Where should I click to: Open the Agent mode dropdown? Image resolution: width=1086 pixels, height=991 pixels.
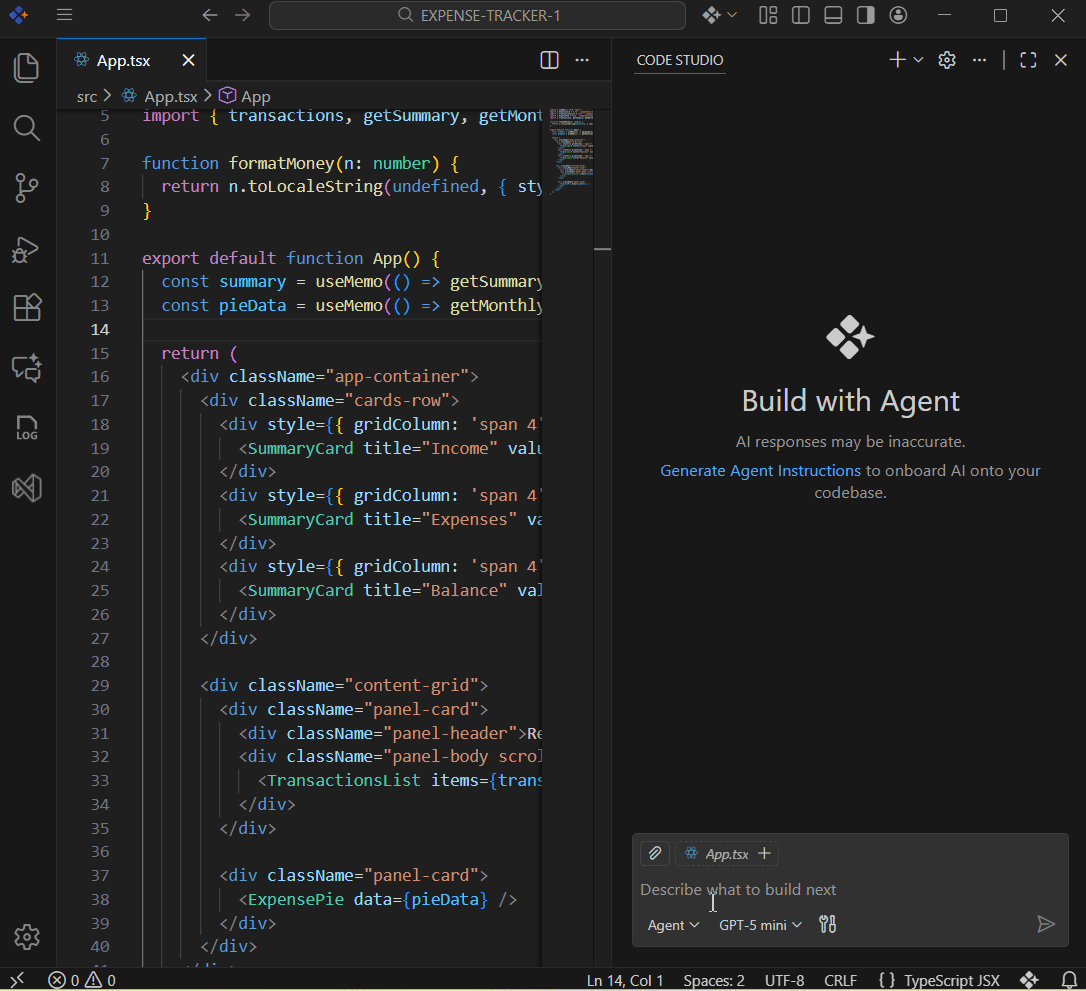(x=673, y=925)
